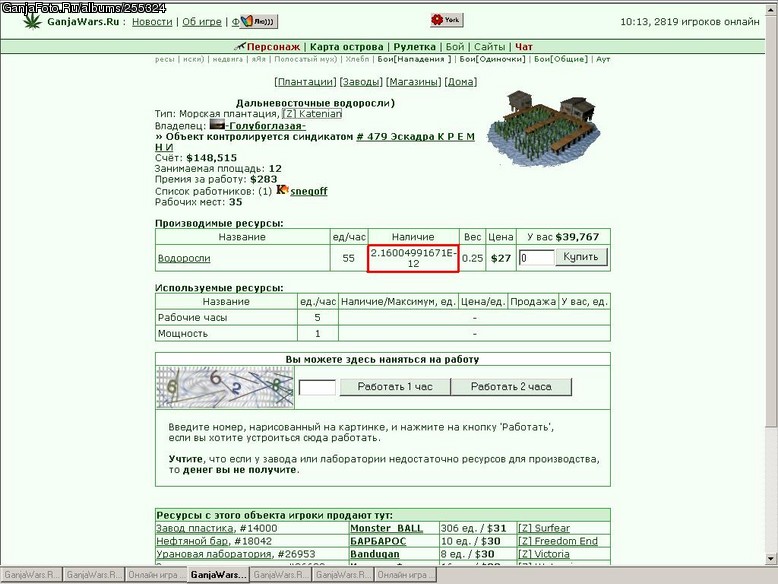Click the work bonus $283 value
778x584 pixels.
click(263, 179)
